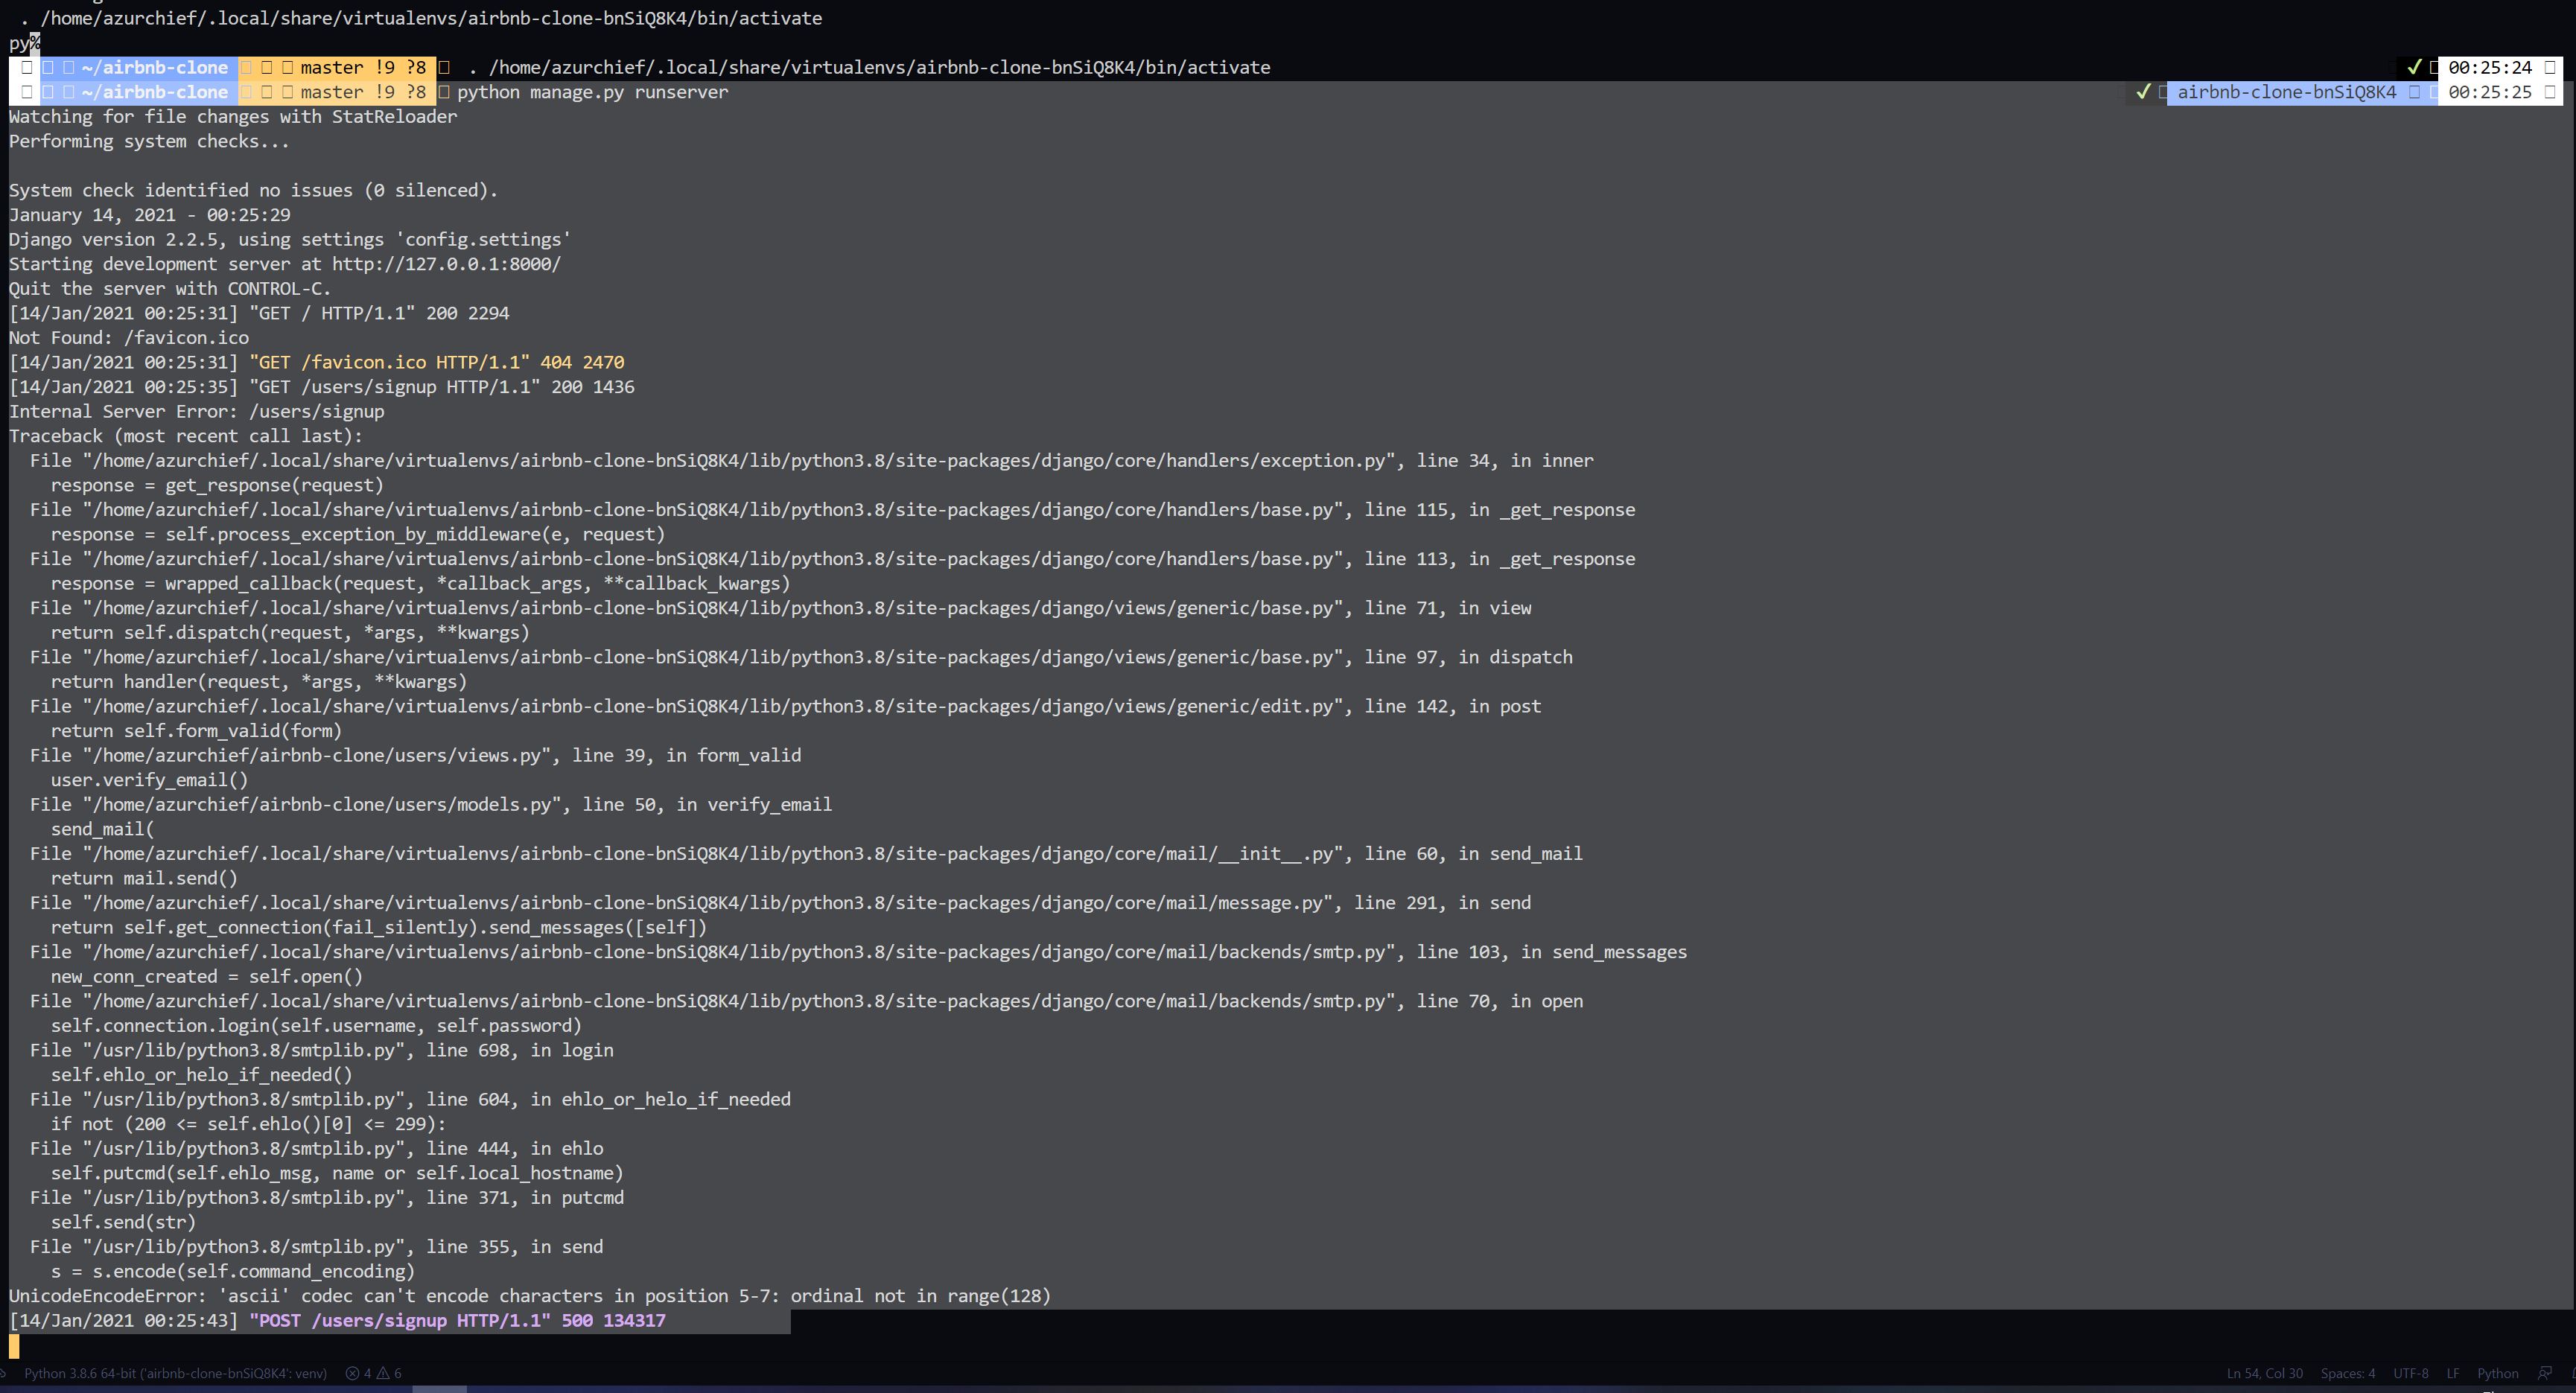Image resolution: width=2576 pixels, height=1393 pixels.
Task: Open the Spaces: 4 indentation selector
Action: 2347,1373
